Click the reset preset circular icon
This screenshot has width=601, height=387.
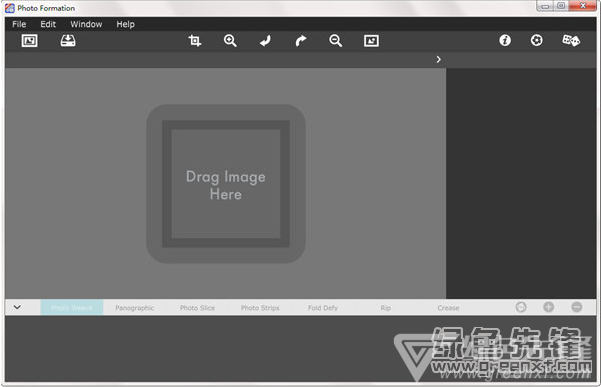click(521, 307)
